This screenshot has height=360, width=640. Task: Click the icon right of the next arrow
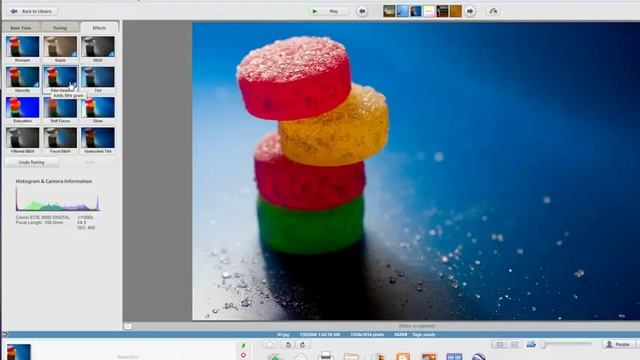(x=493, y=11)
